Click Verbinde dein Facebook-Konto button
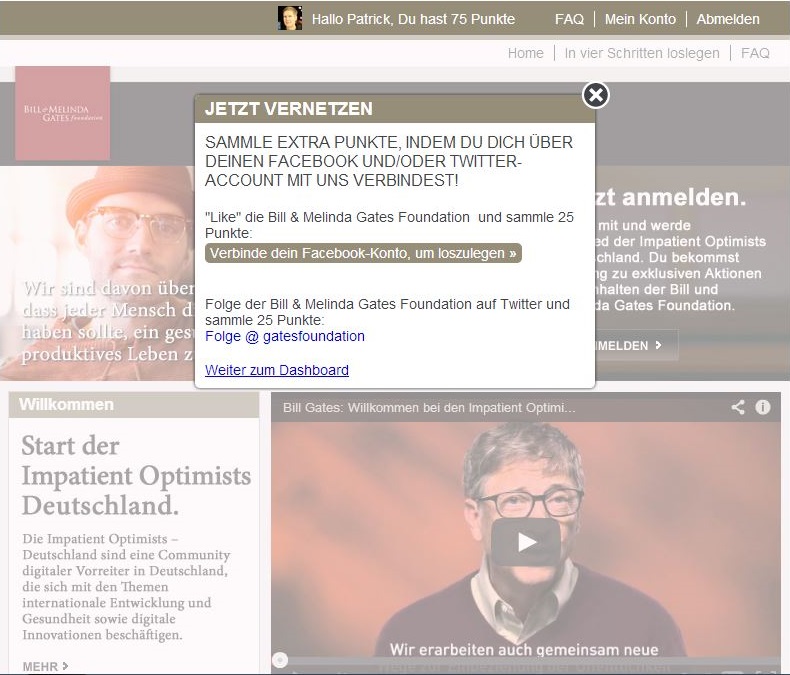Viewport: 790px width, 675px height. [x=363, y=253]
